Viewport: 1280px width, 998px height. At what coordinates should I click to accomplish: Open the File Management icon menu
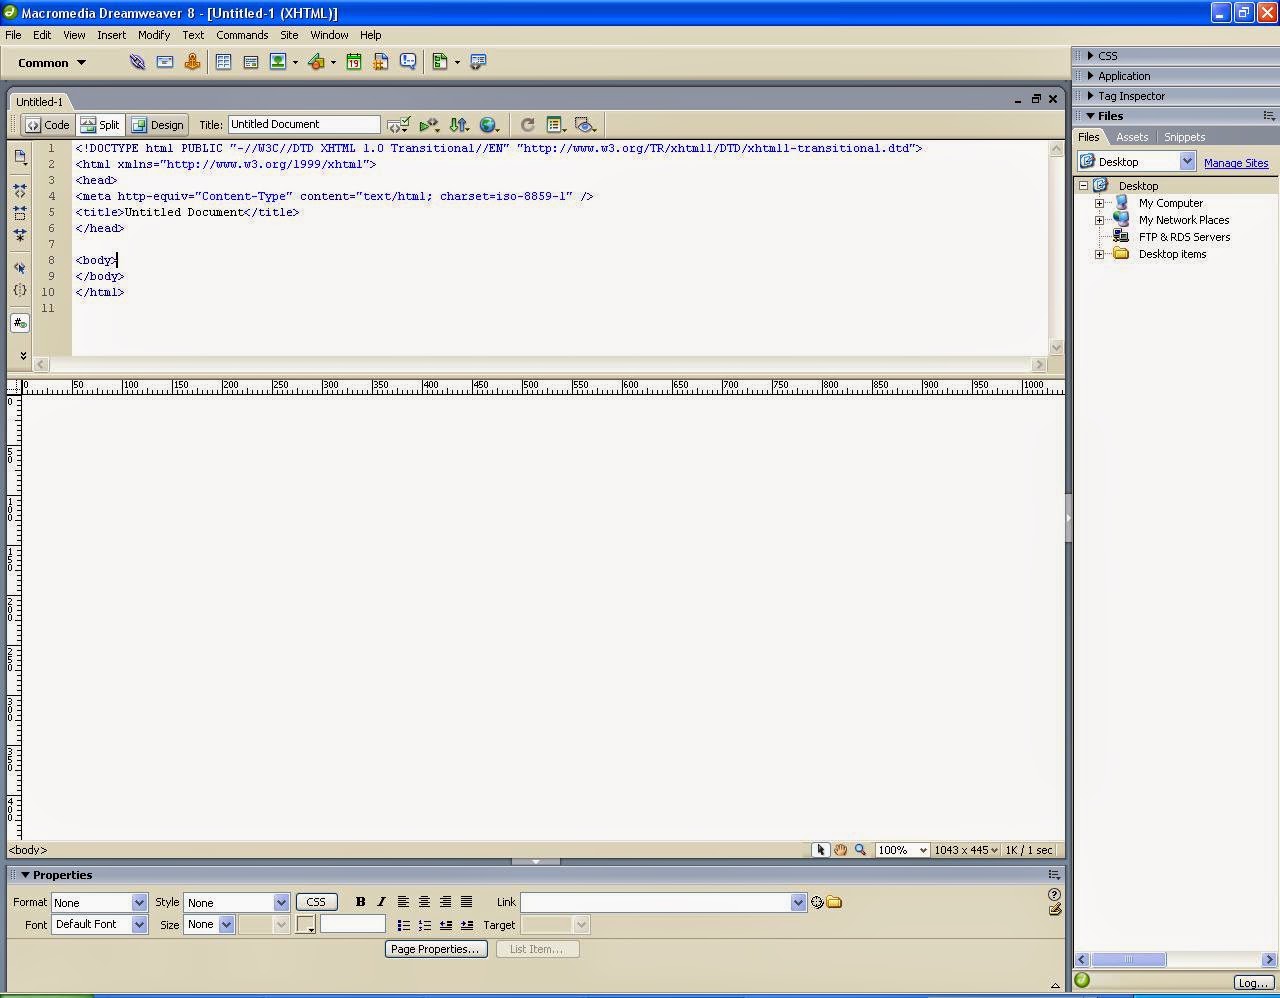coord(459,125)
